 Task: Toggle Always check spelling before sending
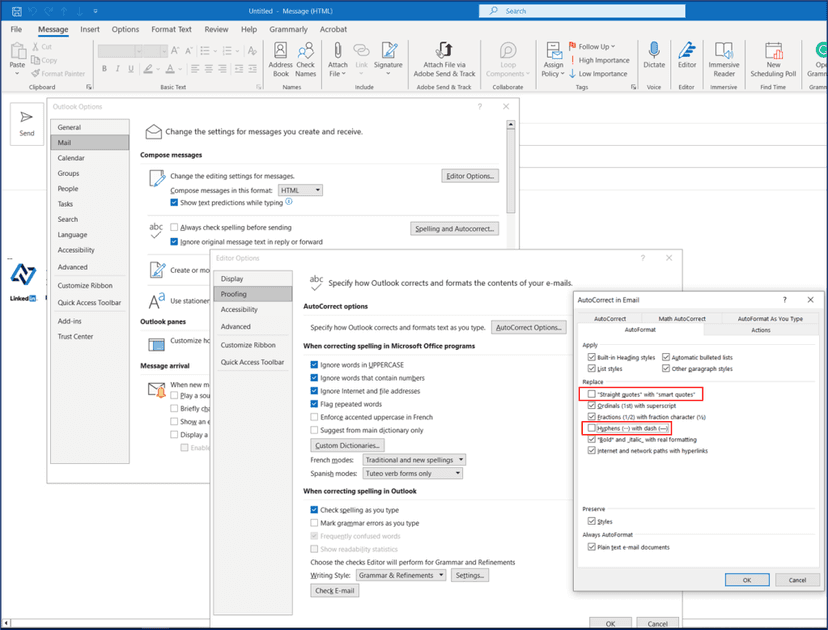point(175,228)
